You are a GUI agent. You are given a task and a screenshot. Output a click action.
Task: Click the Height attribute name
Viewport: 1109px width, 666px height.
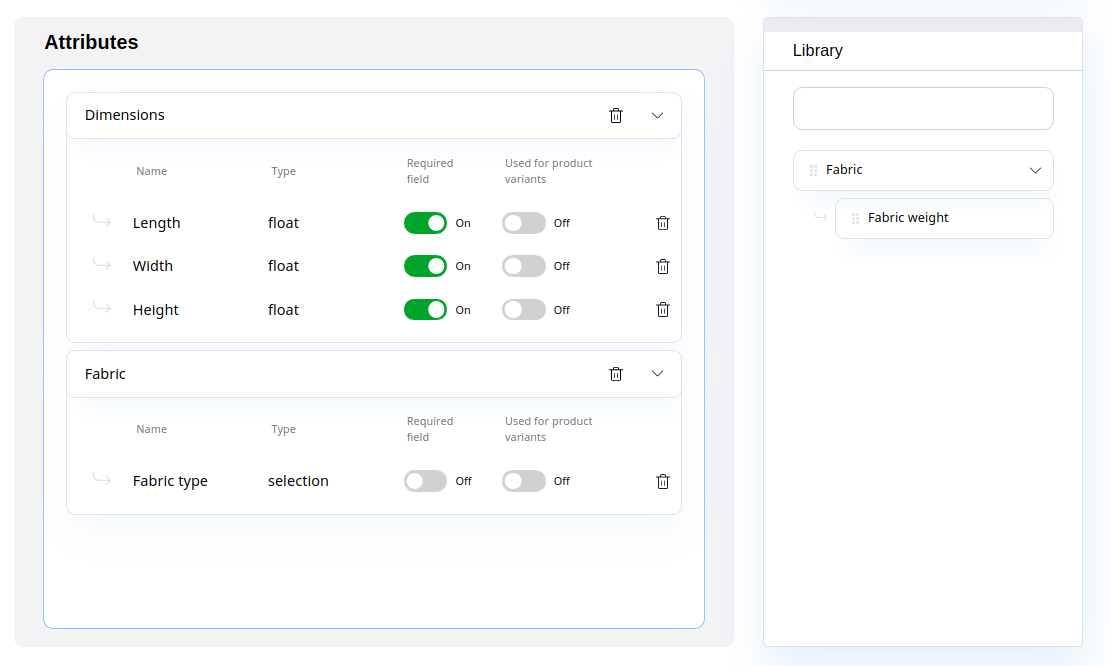pos(156,310)
